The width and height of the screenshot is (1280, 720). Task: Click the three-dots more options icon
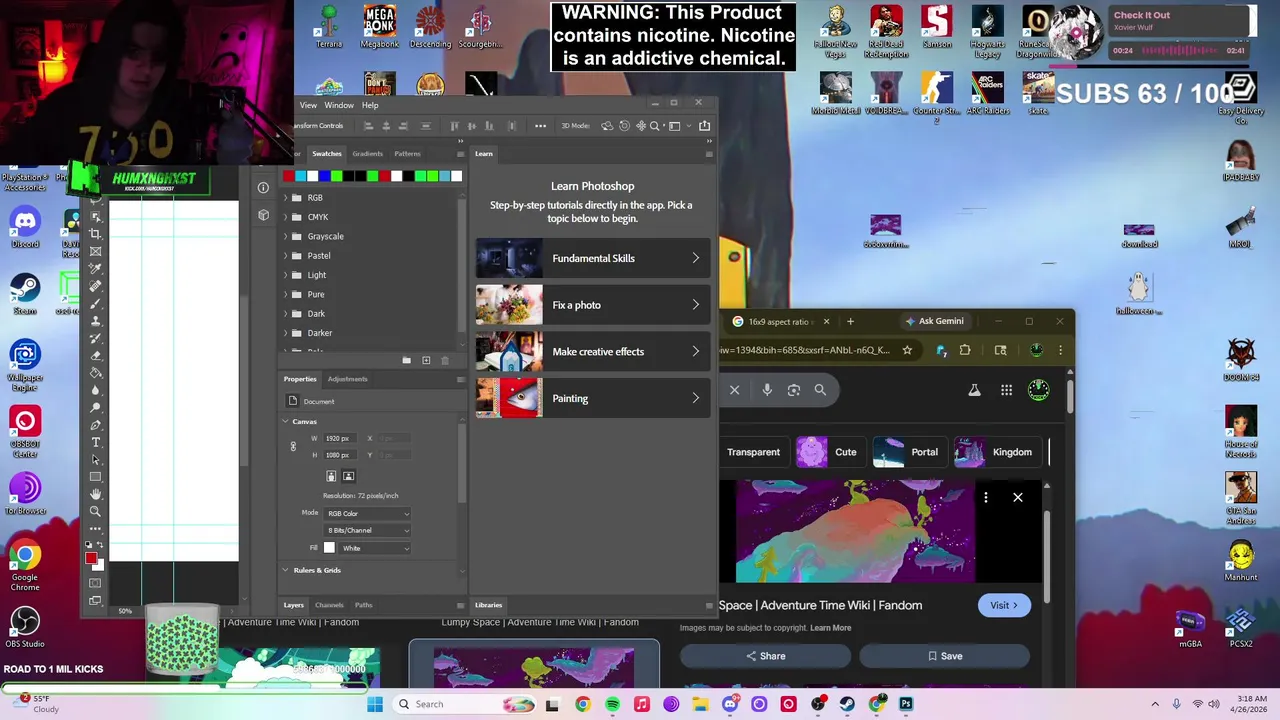[540, 126]
